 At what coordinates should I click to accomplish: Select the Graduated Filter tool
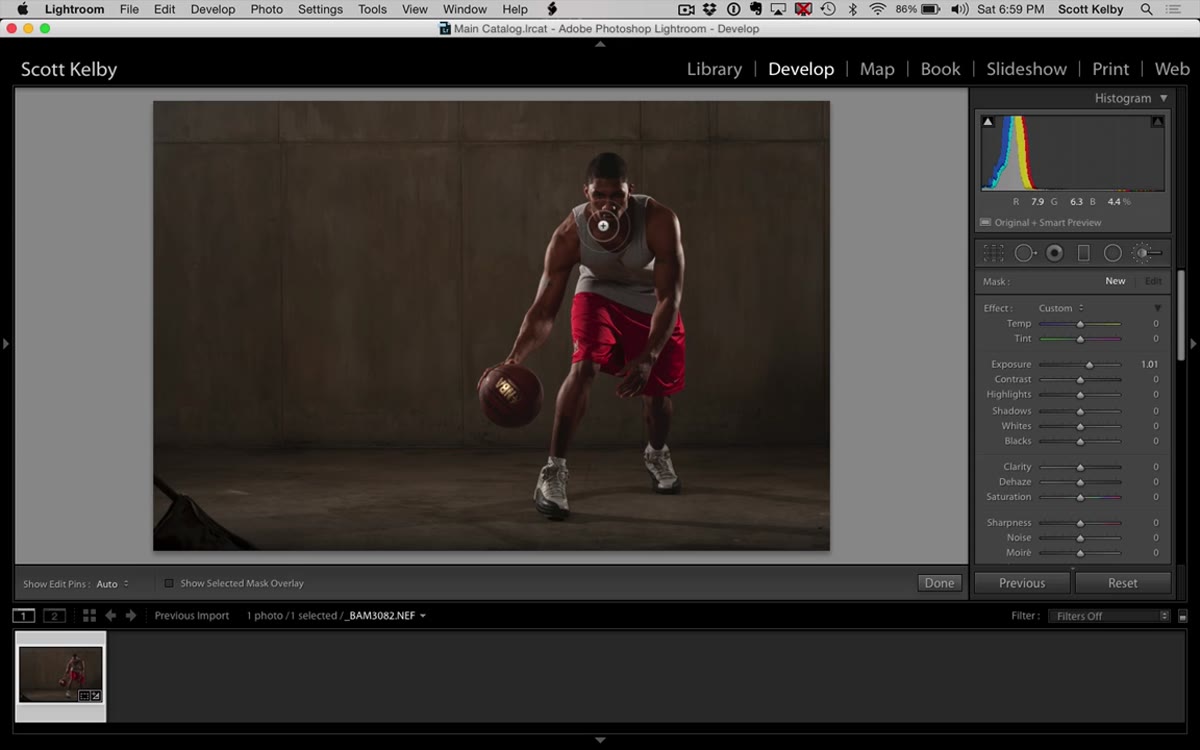pos(1083,253)
